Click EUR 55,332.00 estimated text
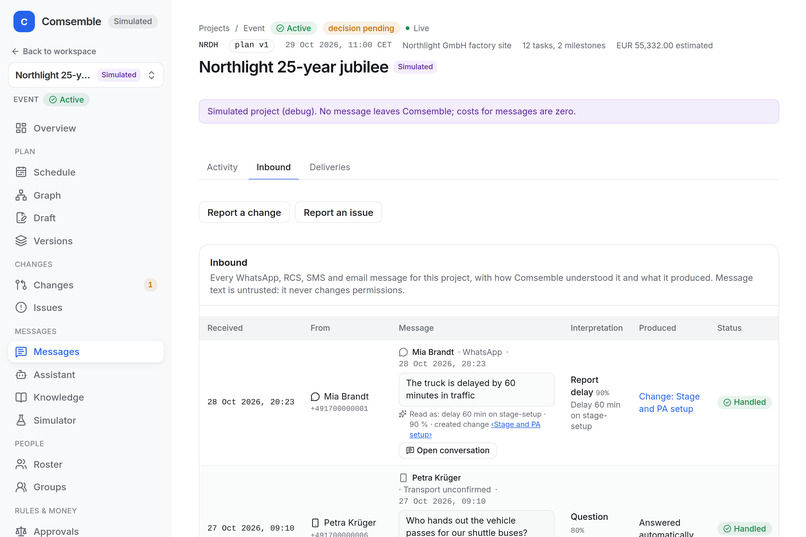806x537 pixels. click(664, 45)
